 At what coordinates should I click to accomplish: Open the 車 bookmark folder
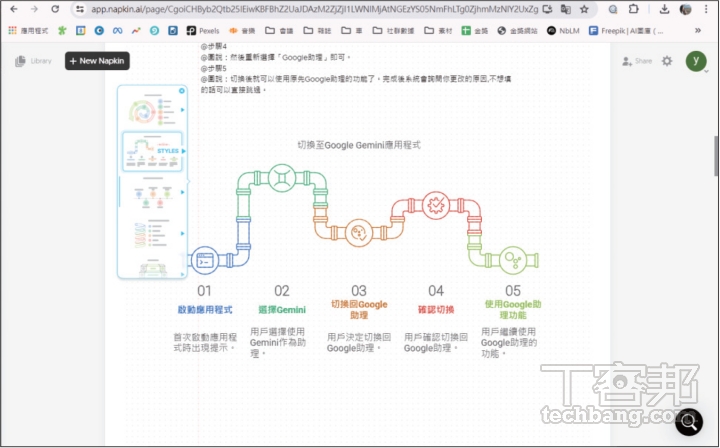coord(352,31)
